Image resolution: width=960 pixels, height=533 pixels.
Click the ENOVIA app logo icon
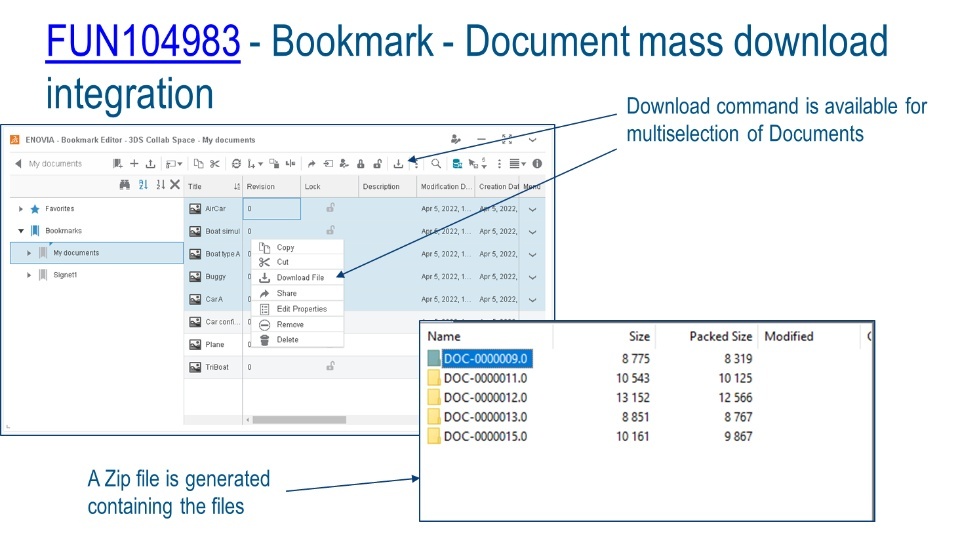click(x=14, y=140)
